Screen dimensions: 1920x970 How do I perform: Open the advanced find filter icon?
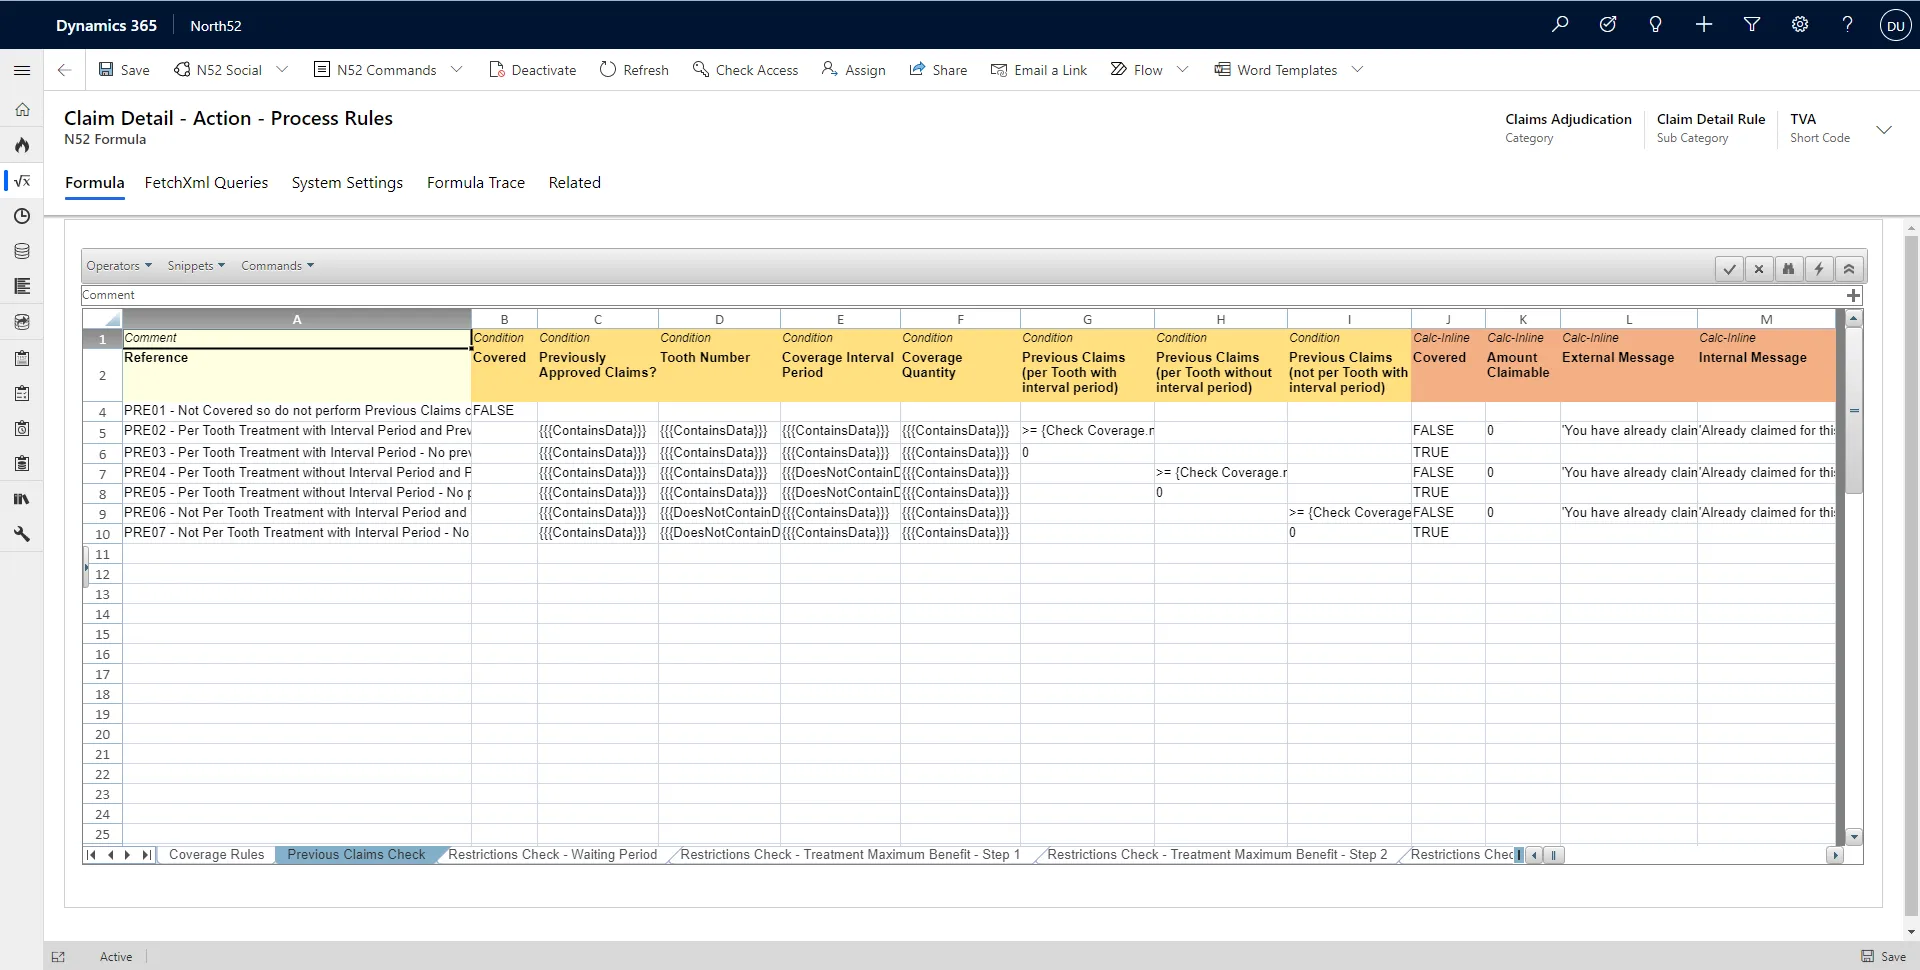(1752, 25)
